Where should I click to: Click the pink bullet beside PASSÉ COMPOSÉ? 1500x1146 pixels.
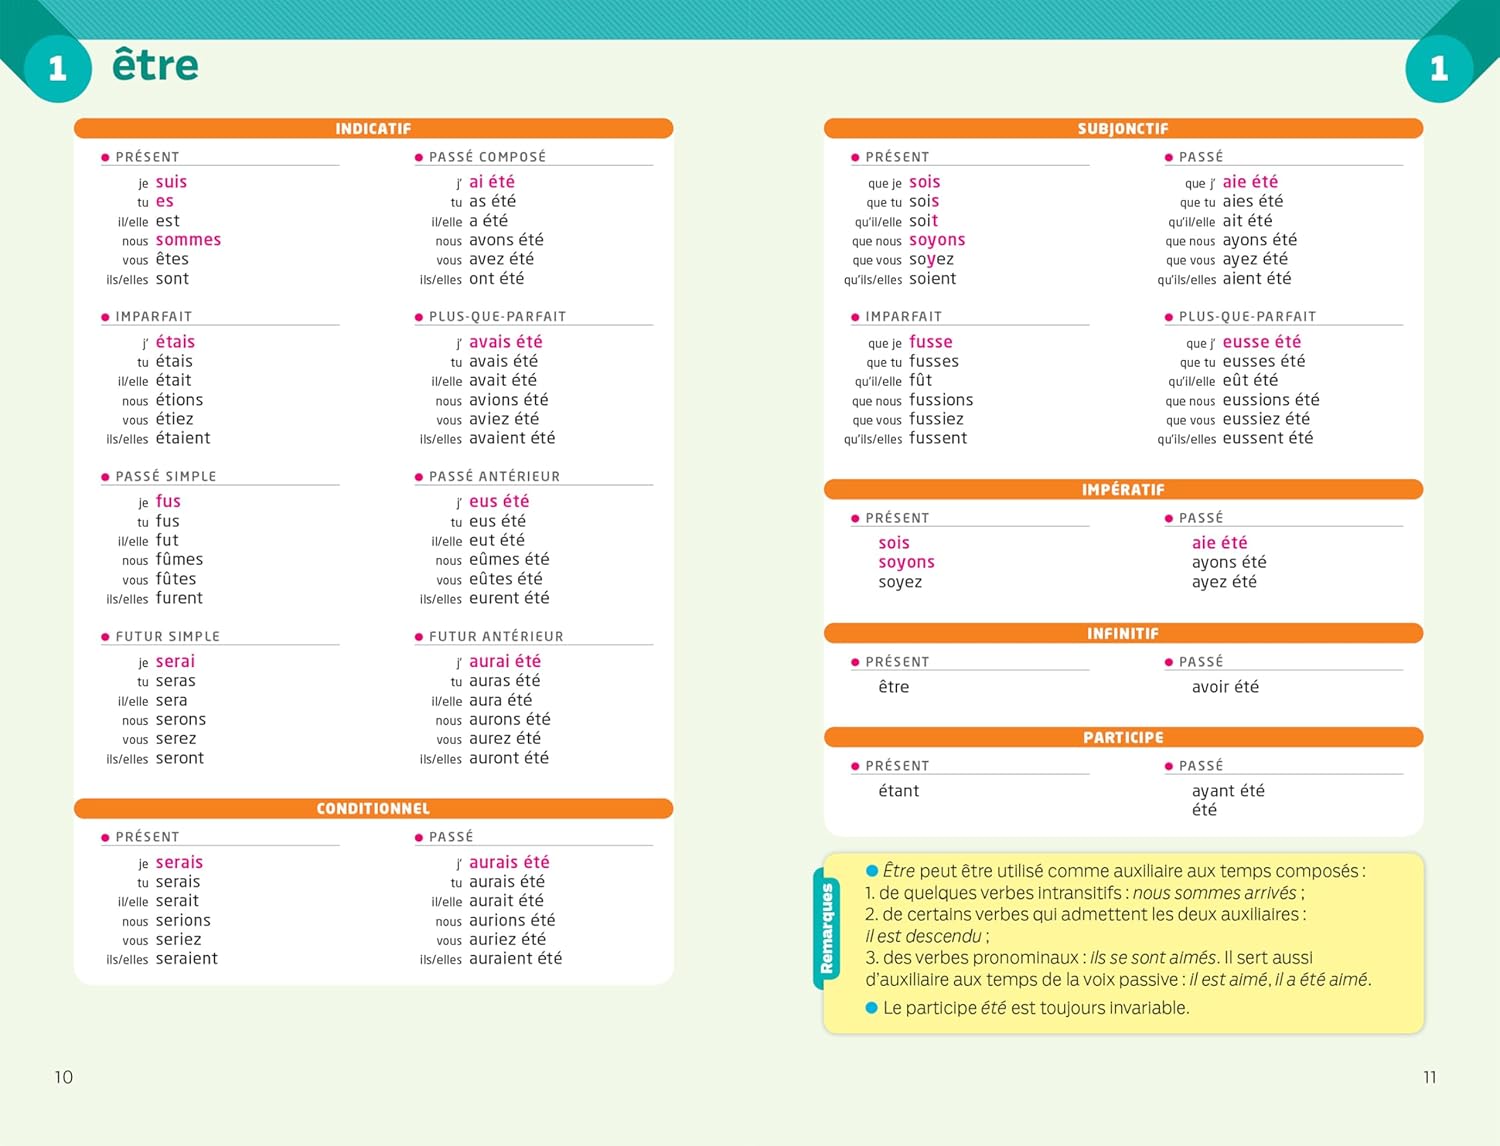pyautogui.click(x=419, y=157)
